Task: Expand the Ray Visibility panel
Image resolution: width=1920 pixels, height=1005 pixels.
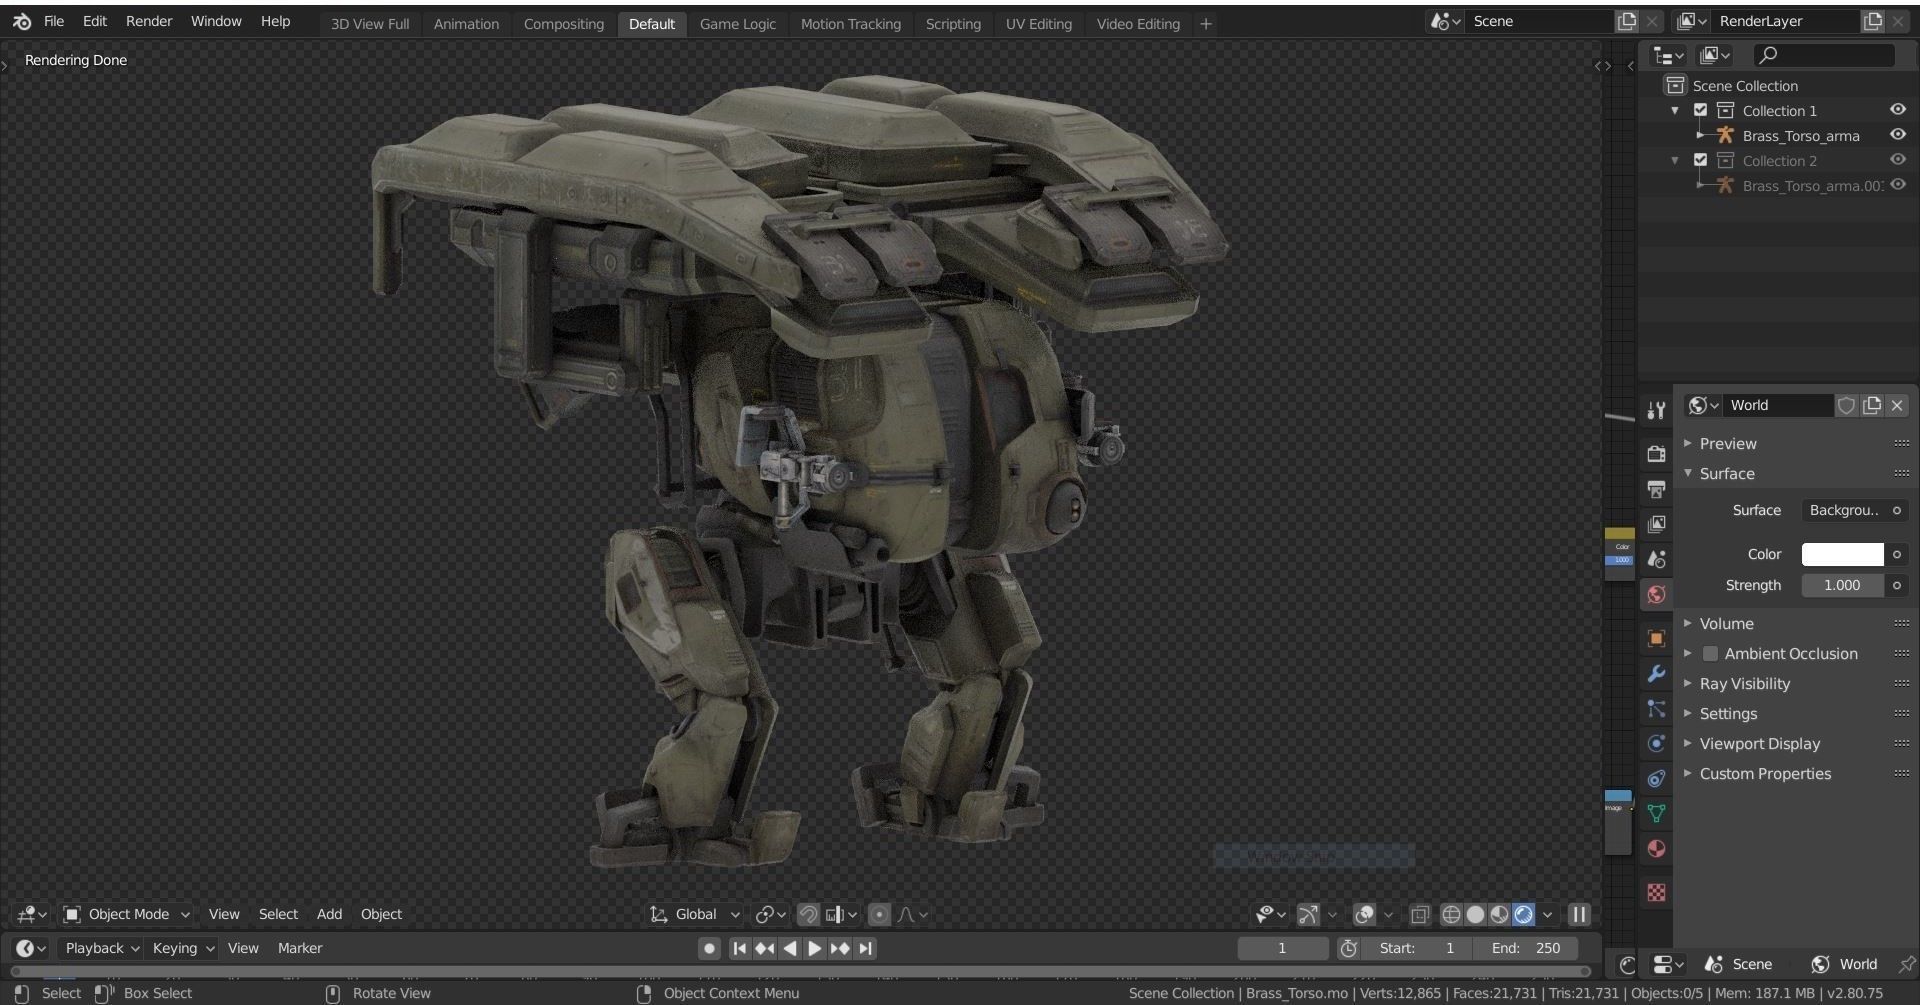Action: 1744,683
